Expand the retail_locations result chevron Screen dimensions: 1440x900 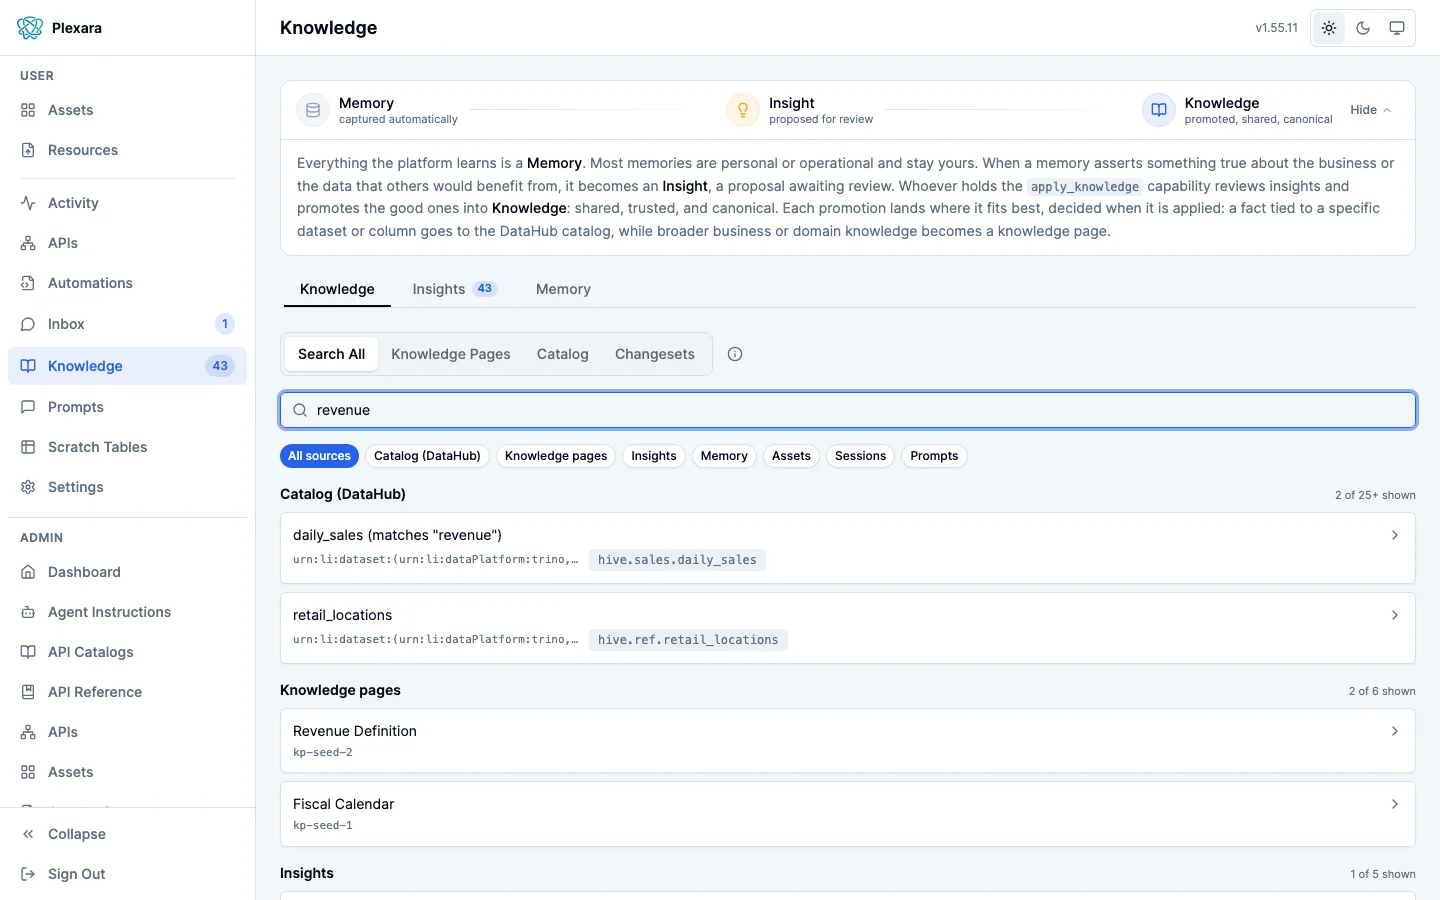1395,615
